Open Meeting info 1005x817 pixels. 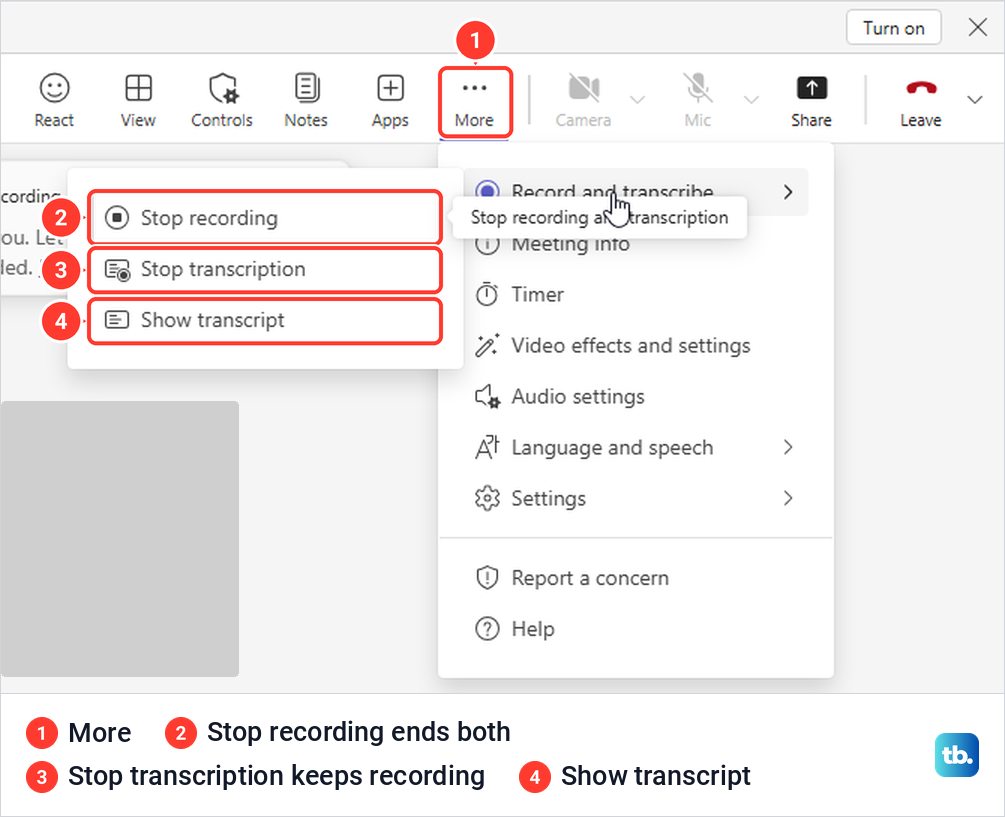coord(635,243)
